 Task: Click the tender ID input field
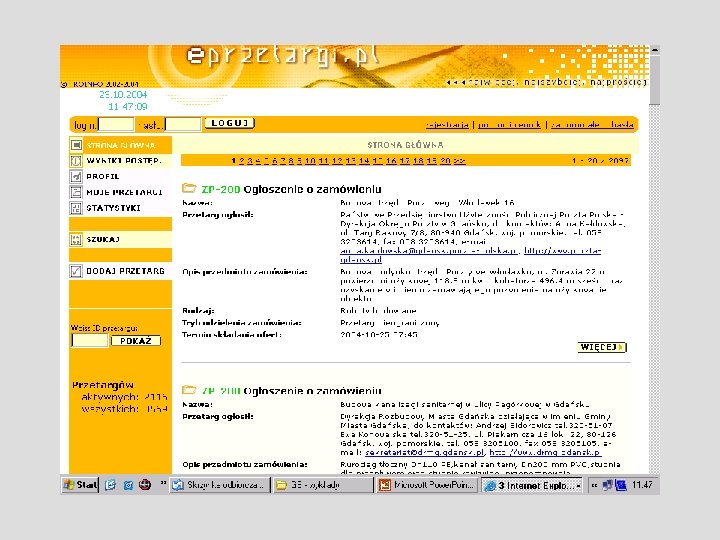point(90,340)
